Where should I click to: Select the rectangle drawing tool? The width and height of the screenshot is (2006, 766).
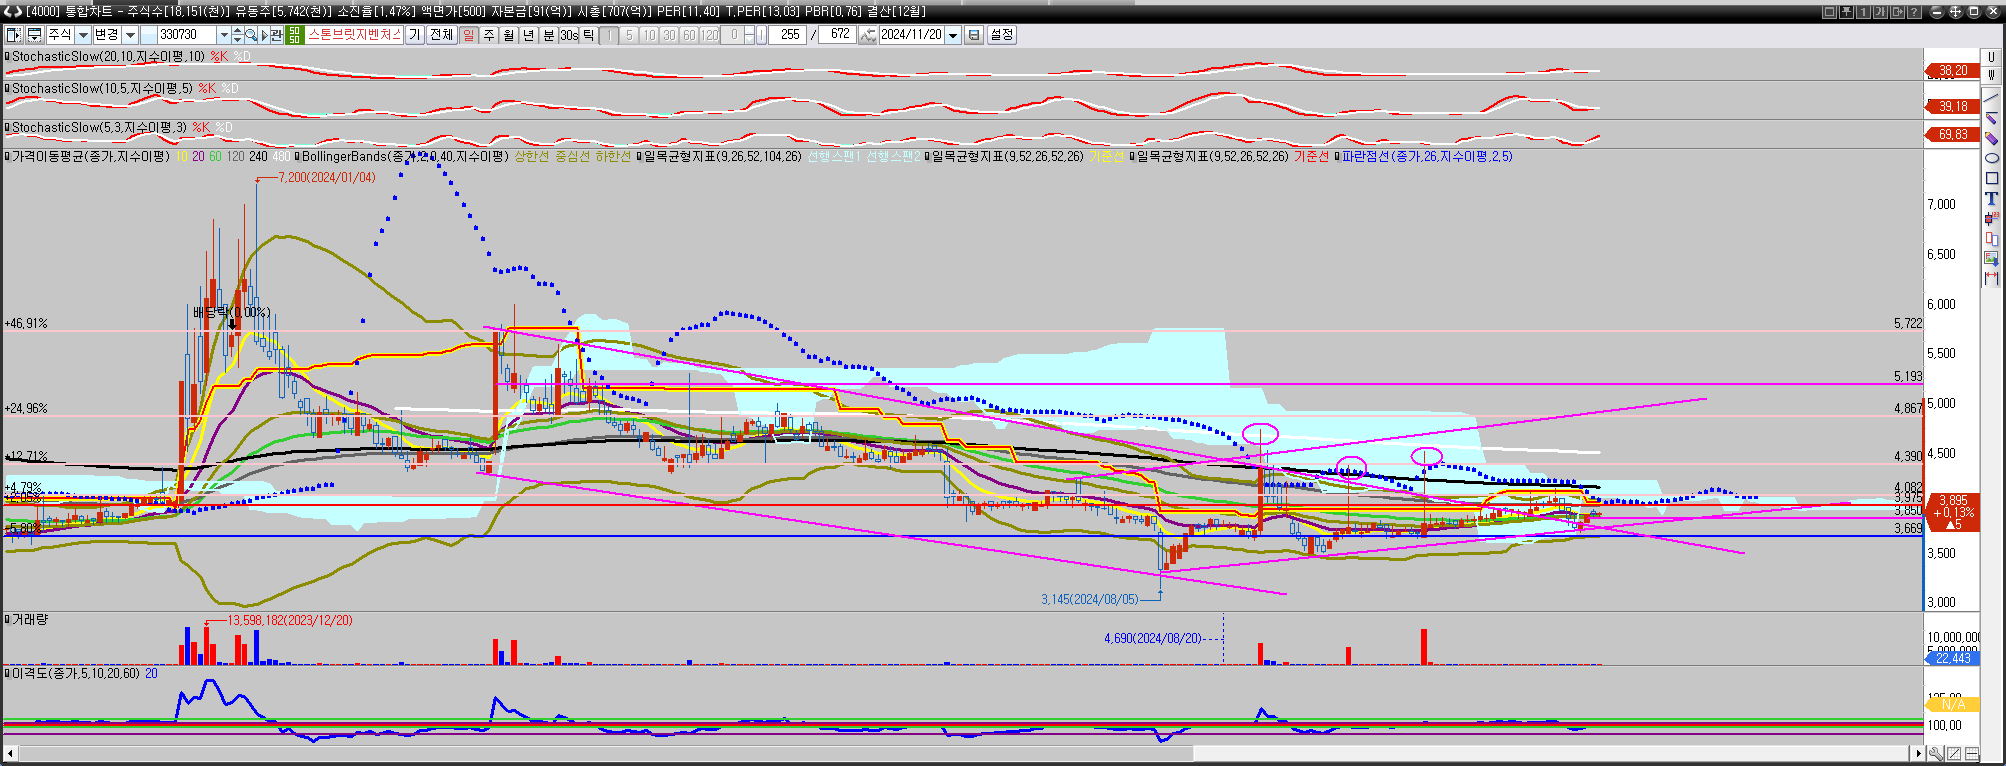(x=1991, y=178)
